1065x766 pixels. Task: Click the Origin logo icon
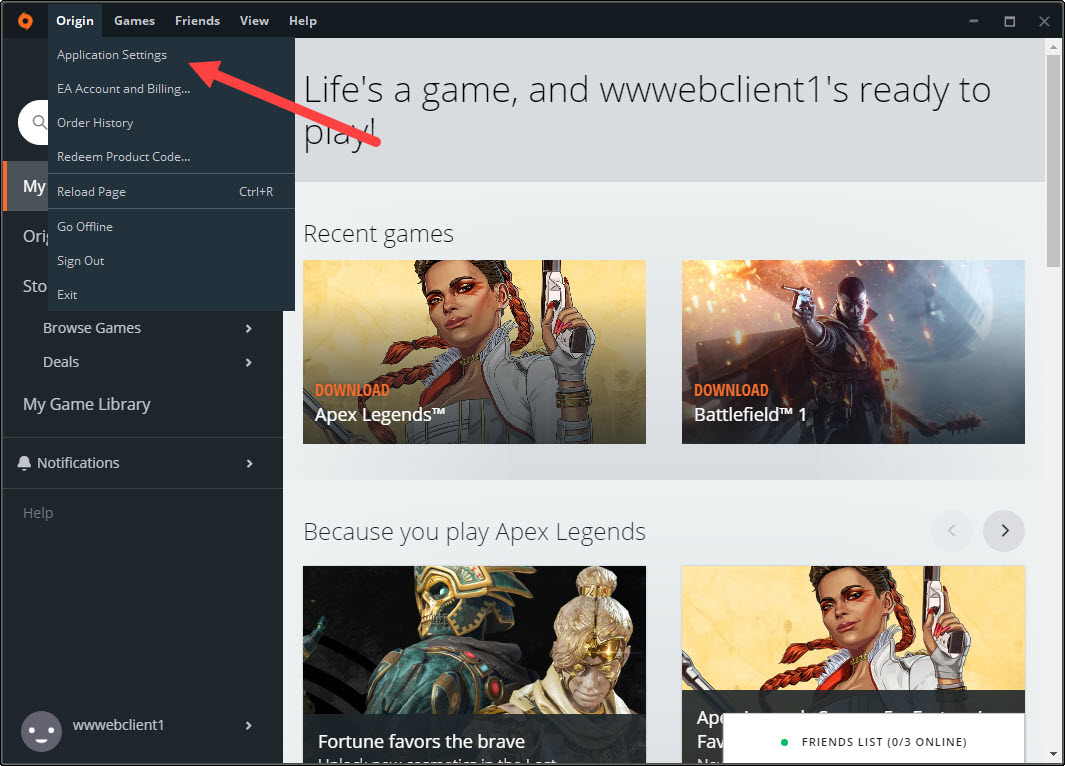25,21
